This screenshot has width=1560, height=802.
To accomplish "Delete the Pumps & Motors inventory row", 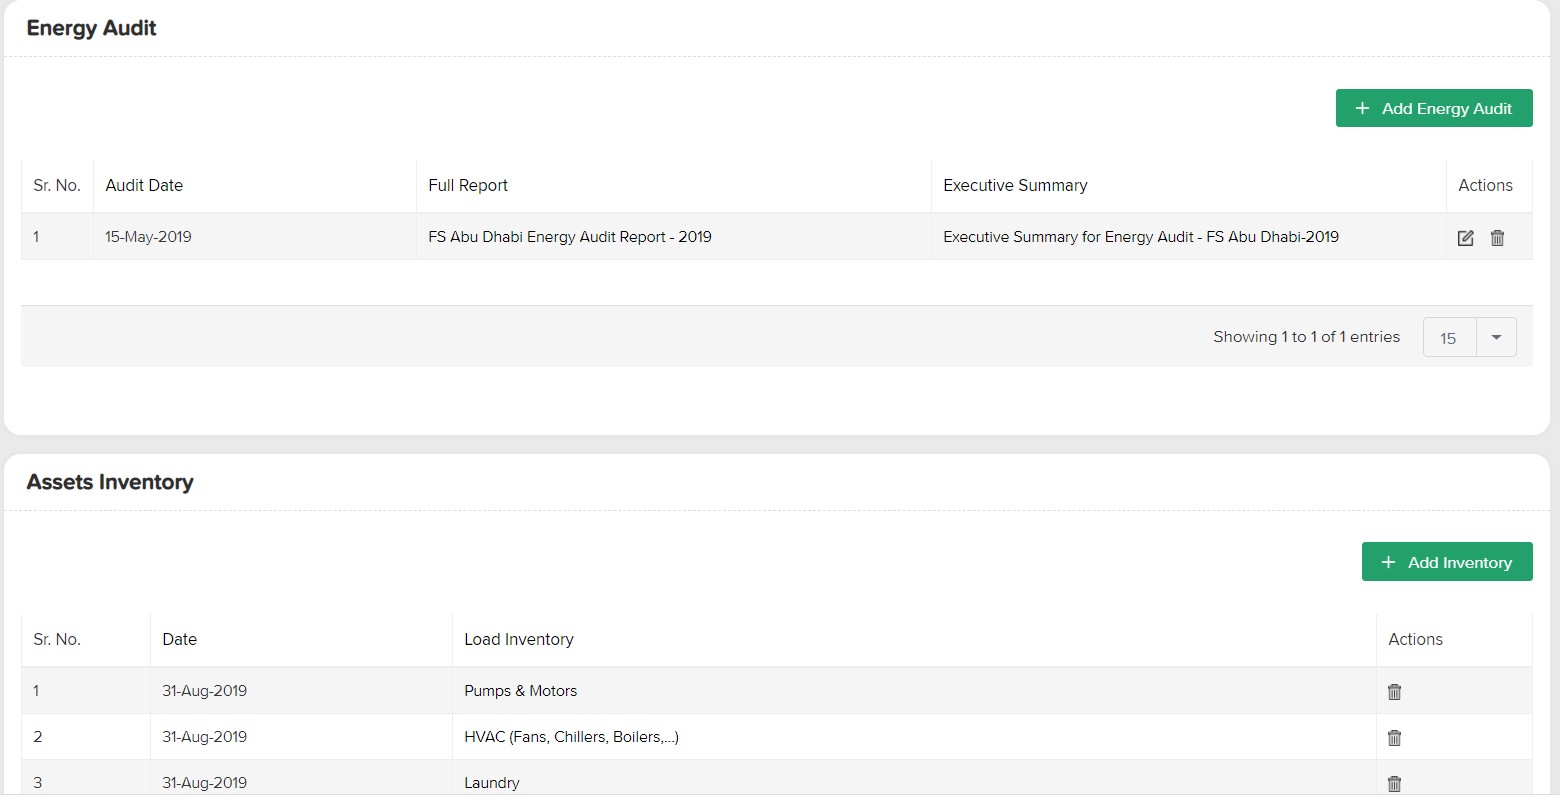I will click(1394, 692).
